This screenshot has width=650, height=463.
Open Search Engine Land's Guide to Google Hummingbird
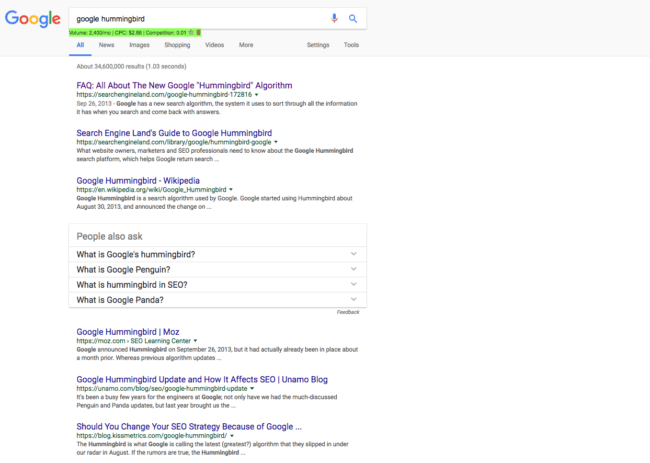(x=174, y=133)
